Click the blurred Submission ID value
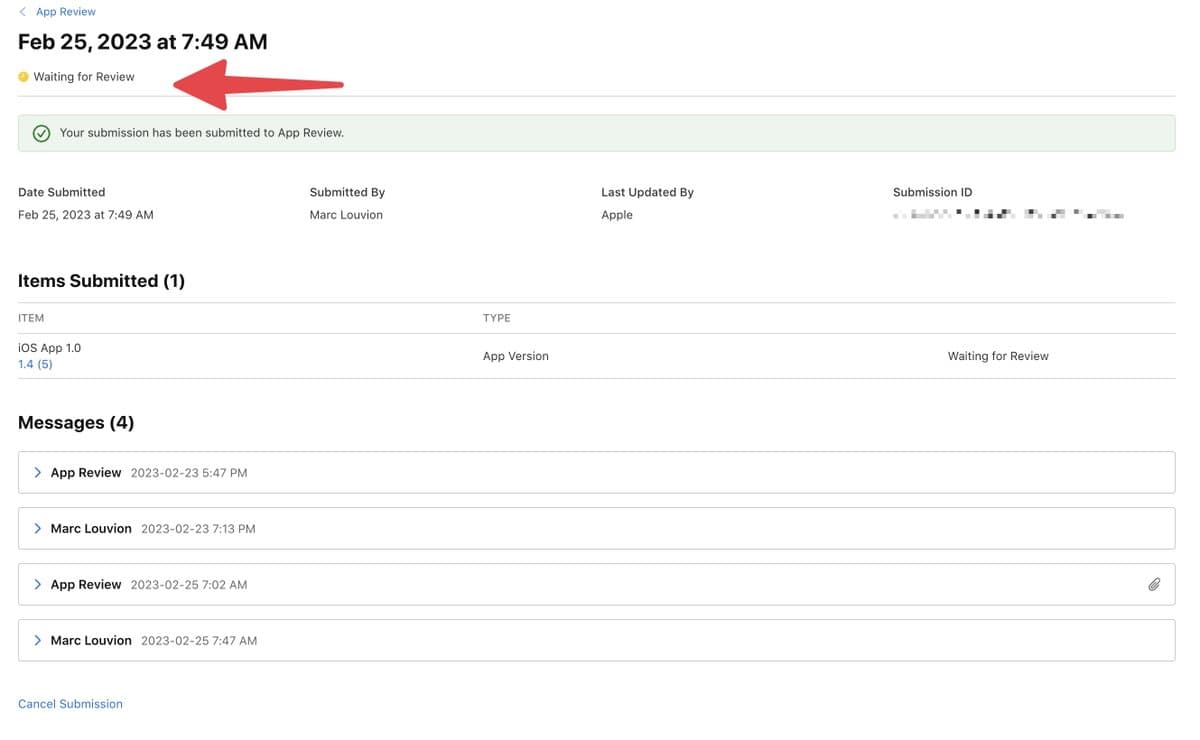Image resolution: width=1200 pixels, height=740 pixels. coord(1009,215)
